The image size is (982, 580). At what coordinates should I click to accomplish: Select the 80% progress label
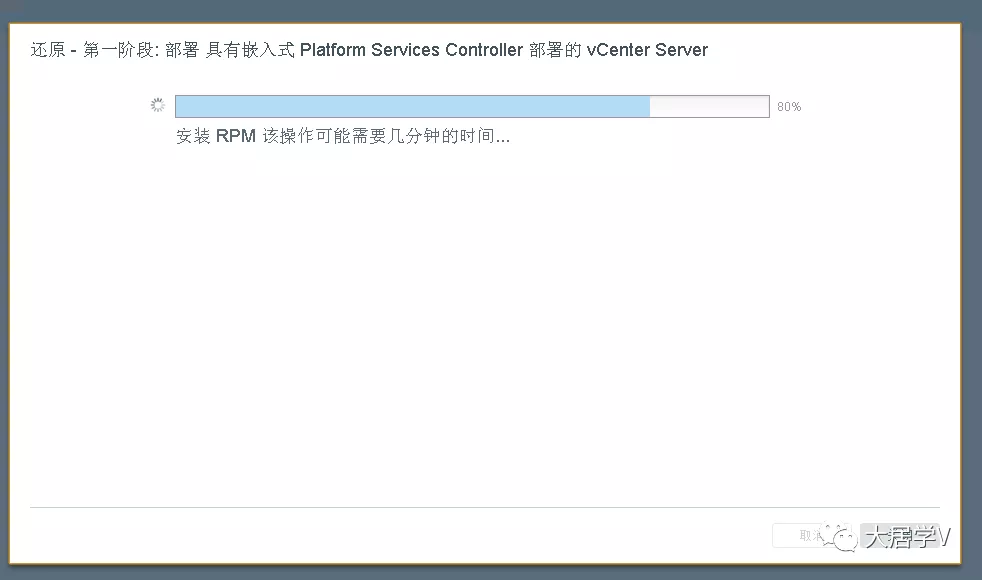[789, 107]
